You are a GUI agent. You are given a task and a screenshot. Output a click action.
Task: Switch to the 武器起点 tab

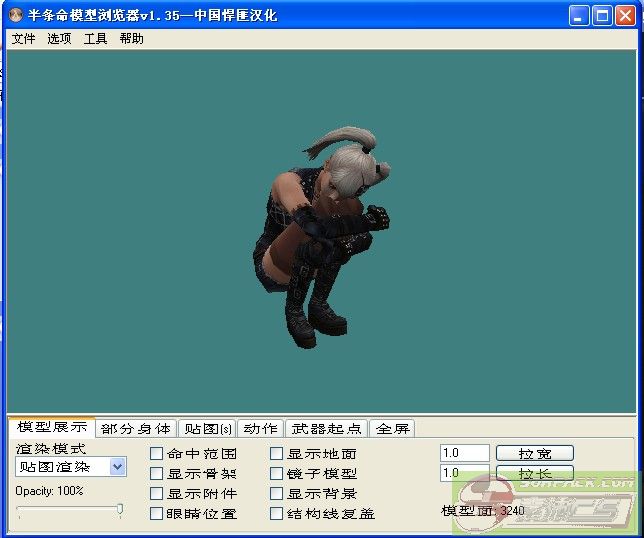click(327, 429)
